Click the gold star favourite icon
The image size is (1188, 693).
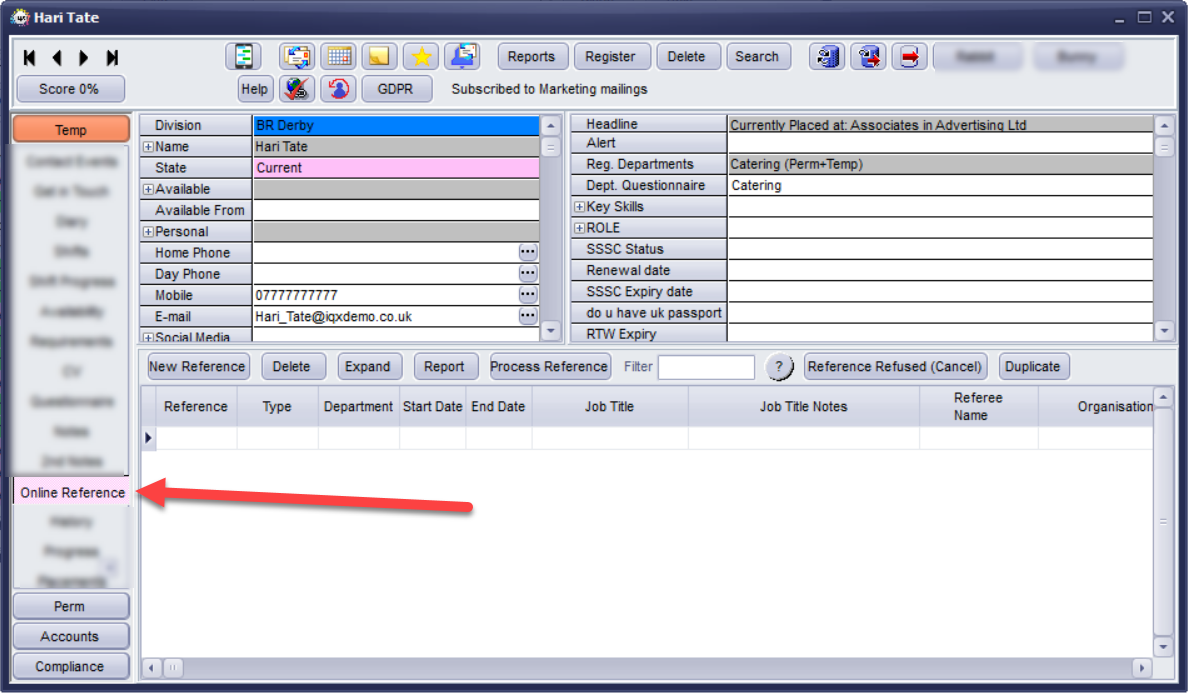click(421, 57)
